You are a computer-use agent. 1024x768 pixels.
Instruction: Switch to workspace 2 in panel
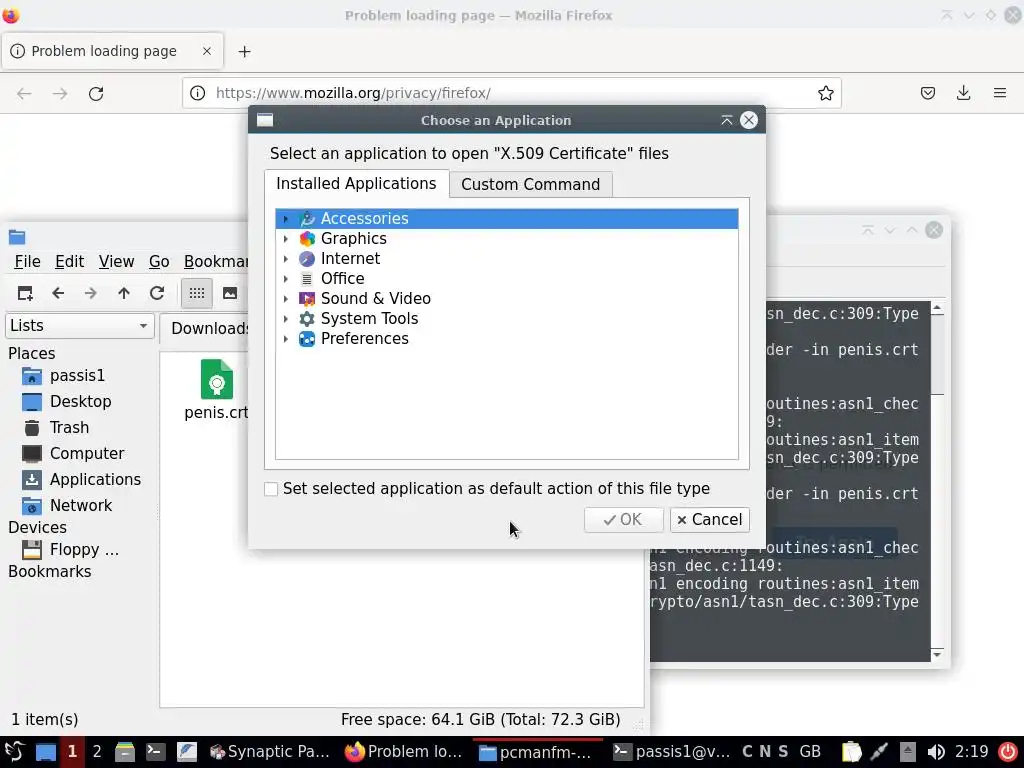click(97, 752)
